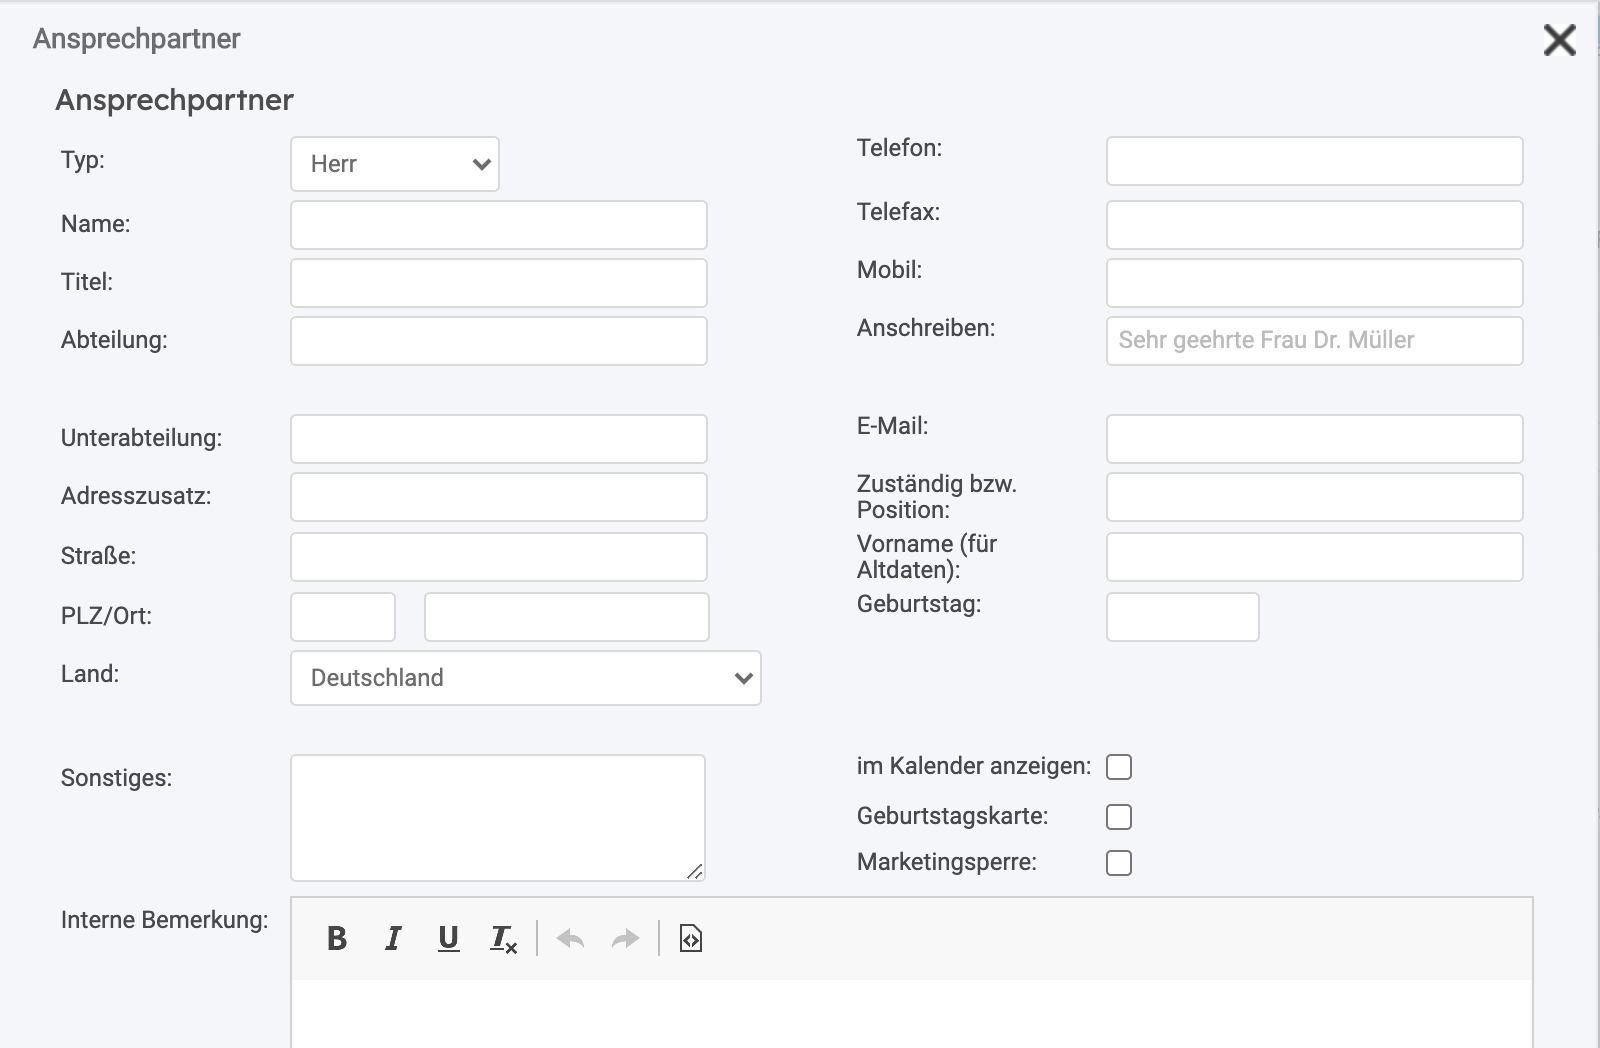Click the postal code PLZ field
This screenshot has width=1600, height=1048.
point(343,617)
